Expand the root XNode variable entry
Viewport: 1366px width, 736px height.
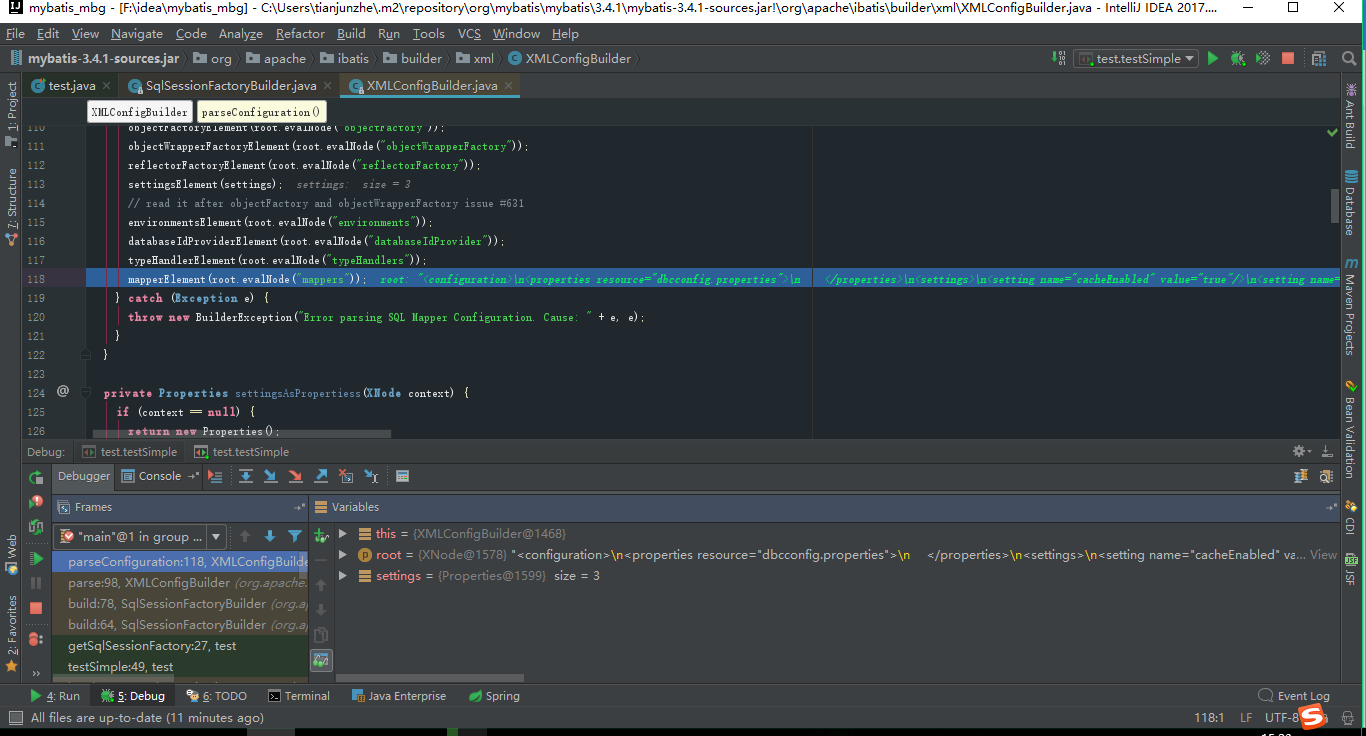(344, 554)
